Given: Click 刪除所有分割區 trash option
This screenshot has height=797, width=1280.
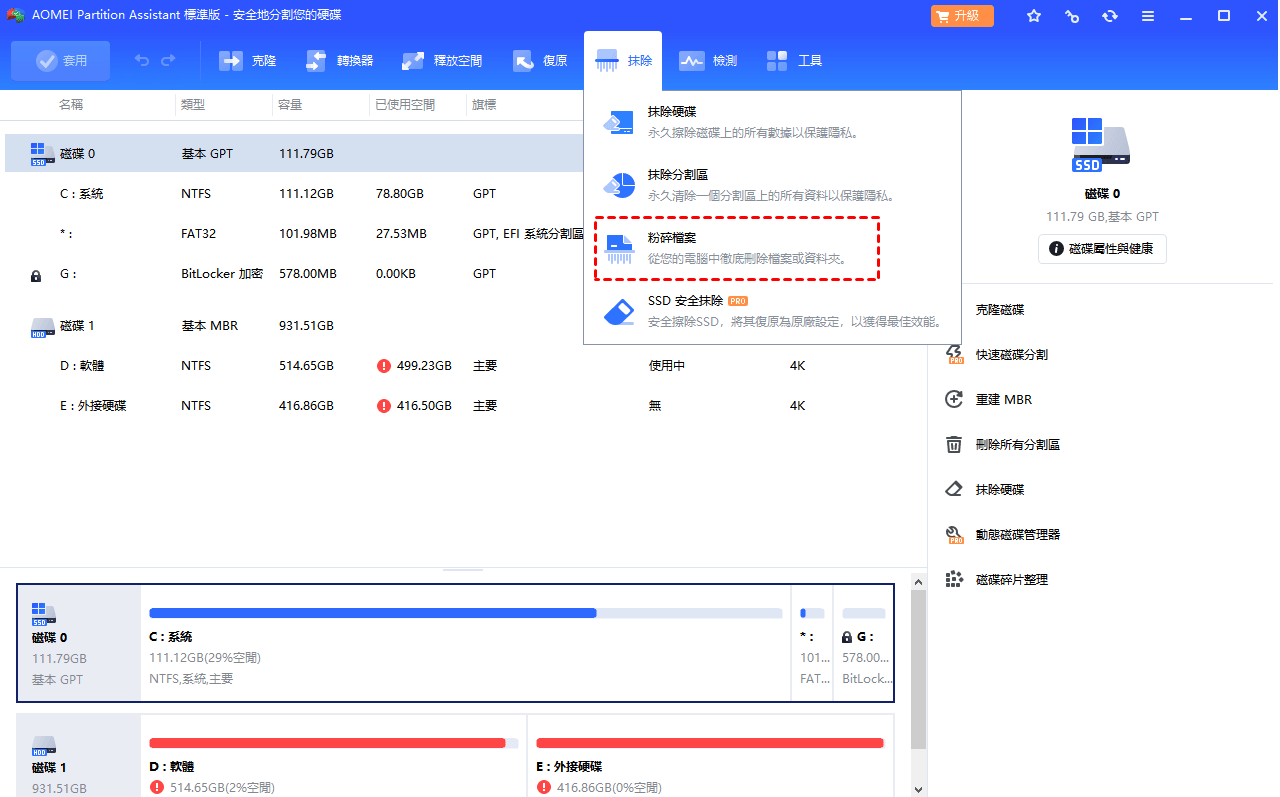Looking at the screenshot, I should pos(1003,445).
